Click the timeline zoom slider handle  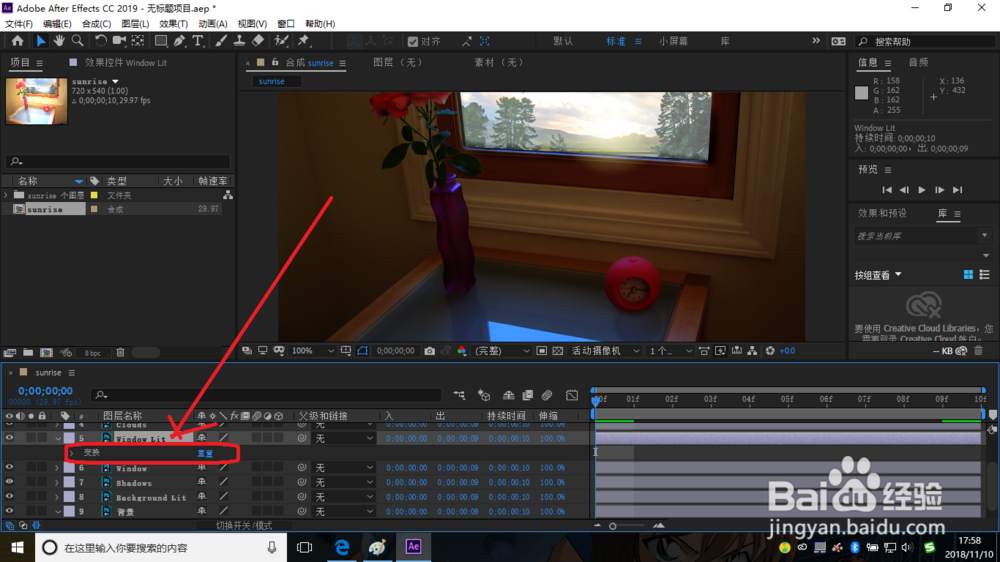(x=613, y=526)
